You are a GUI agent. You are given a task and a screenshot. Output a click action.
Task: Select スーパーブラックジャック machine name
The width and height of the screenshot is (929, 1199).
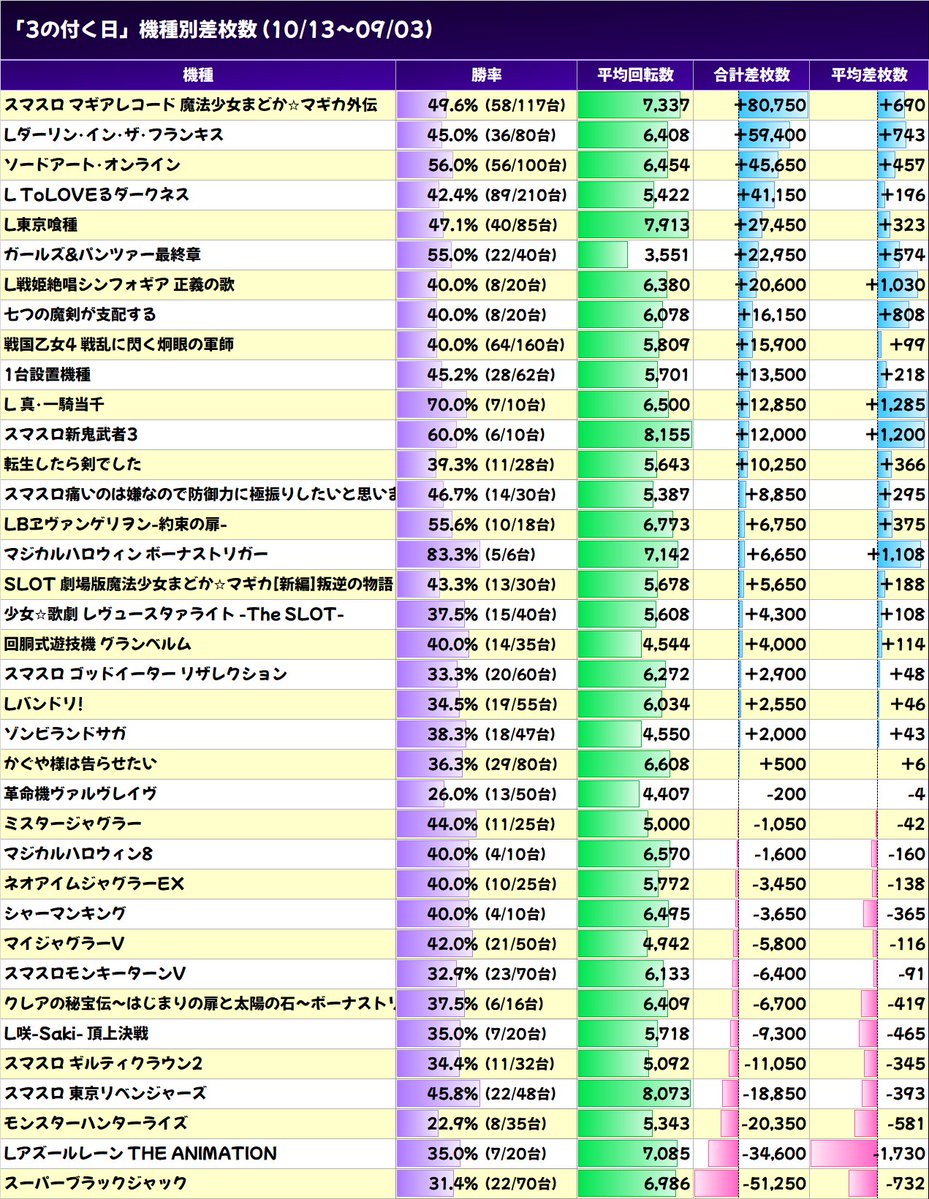[x=96, y=1183]
